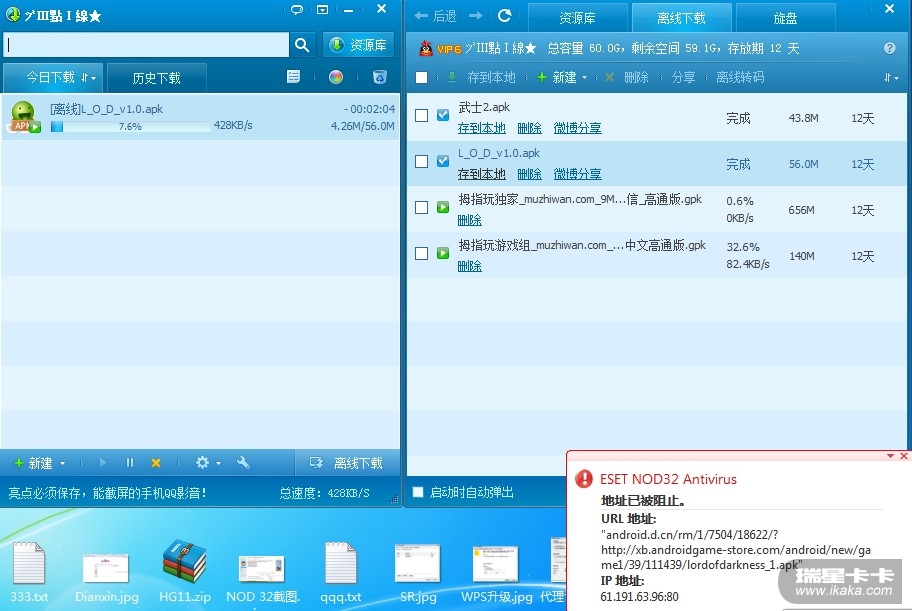Toggle 启动时自动弹出 checkbox
This screenshot has width=912, height=611.
point(418,492)
